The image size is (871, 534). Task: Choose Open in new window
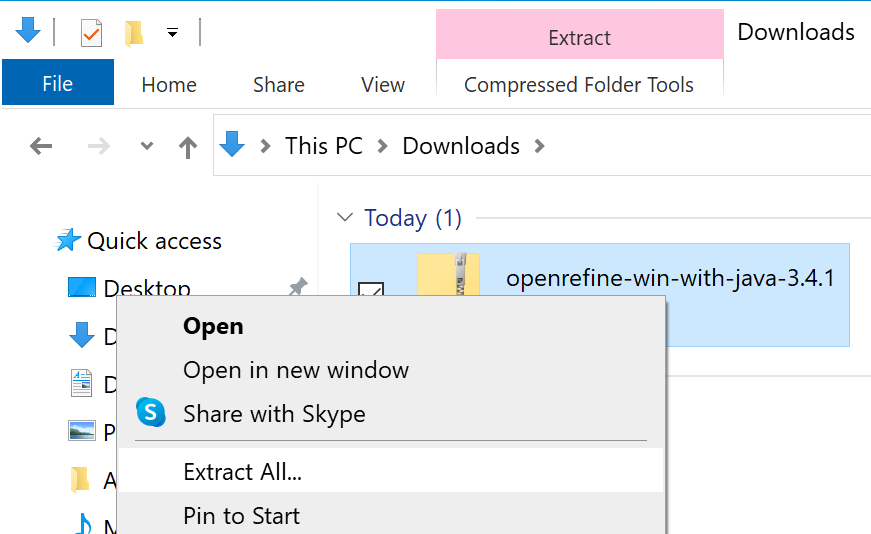pos(296,370)
